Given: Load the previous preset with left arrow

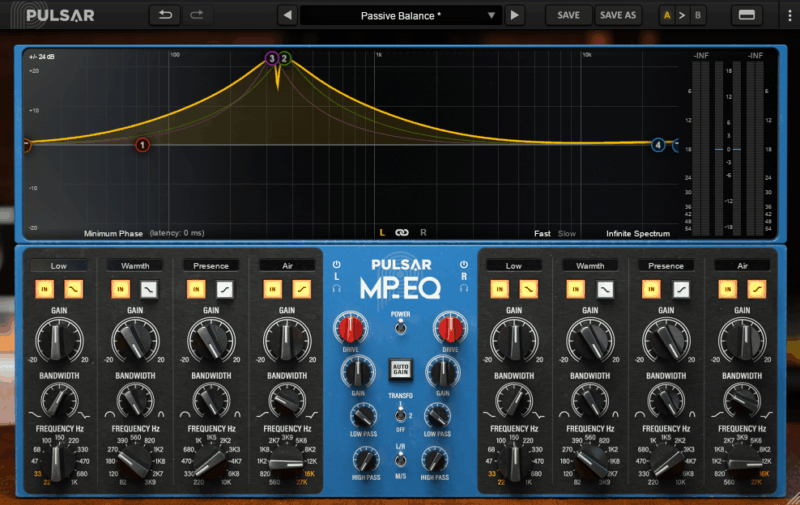Looking at the screenshot, I should click(x=287, y=15).
